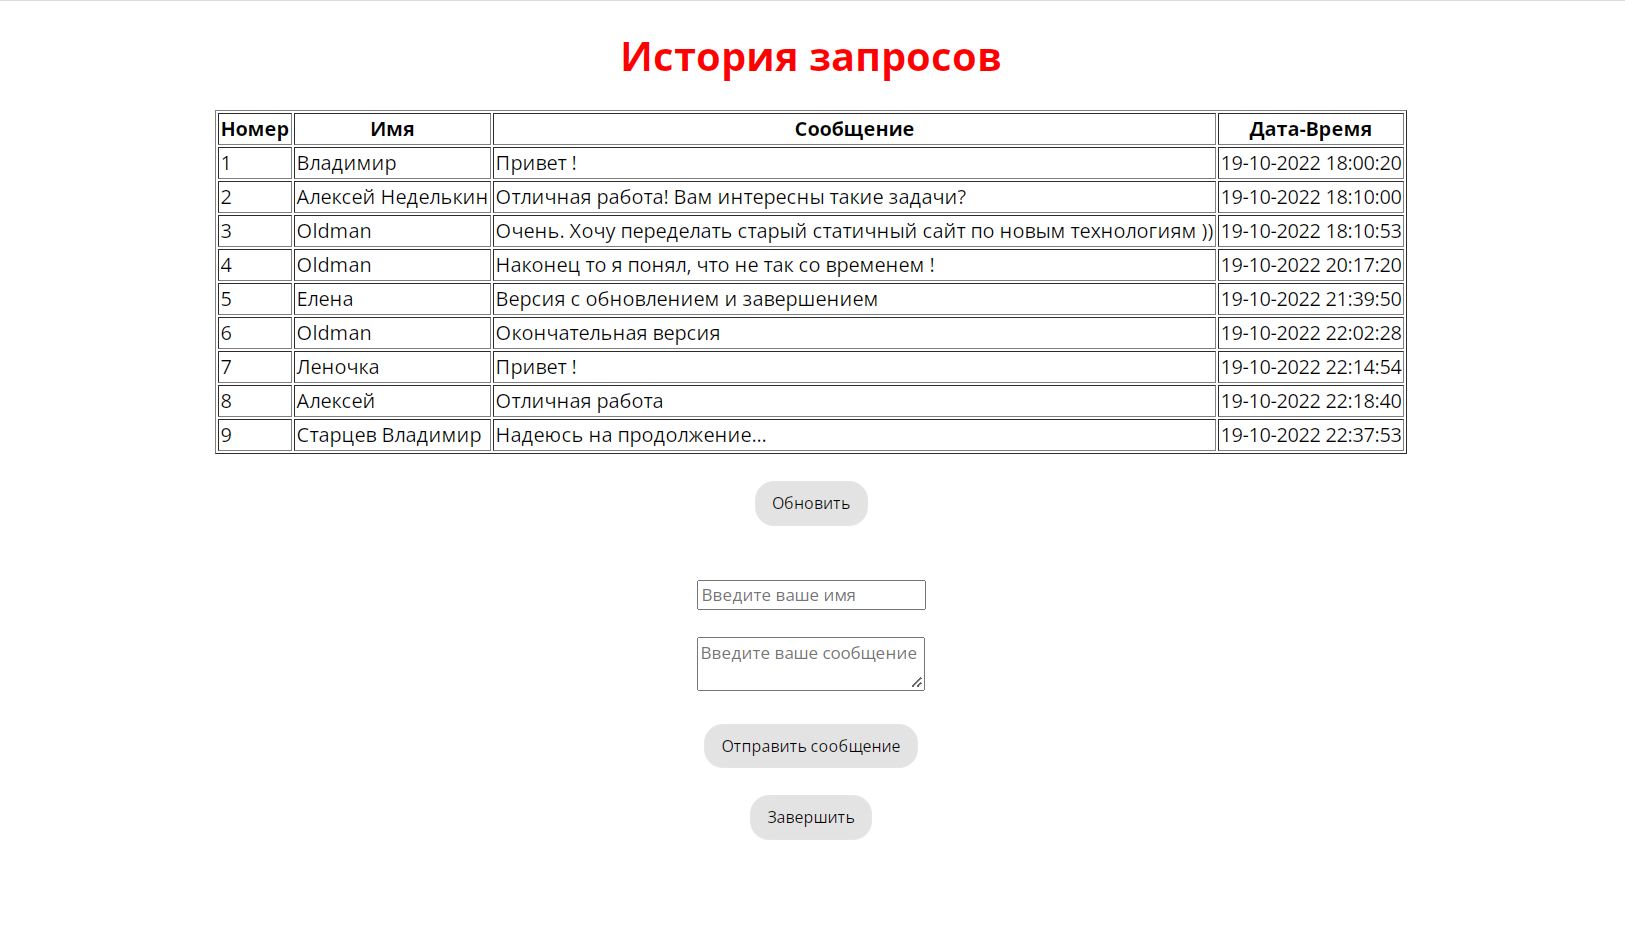Grab the message textarea resize handle

pos(916,682)
